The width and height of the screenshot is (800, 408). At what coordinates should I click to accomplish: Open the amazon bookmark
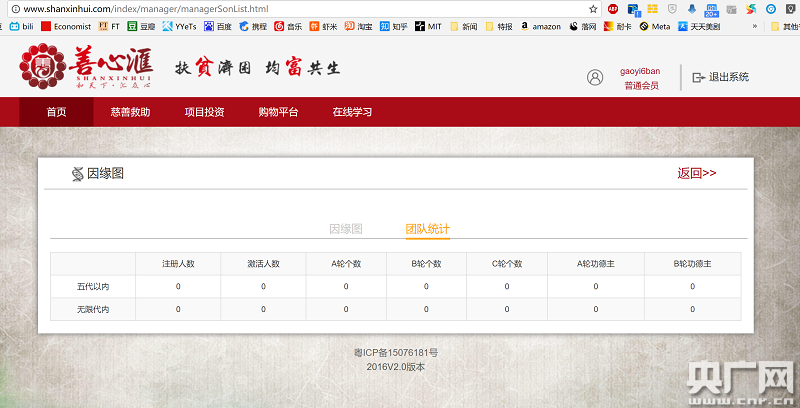pyautogui.click(x=540, y=27)
